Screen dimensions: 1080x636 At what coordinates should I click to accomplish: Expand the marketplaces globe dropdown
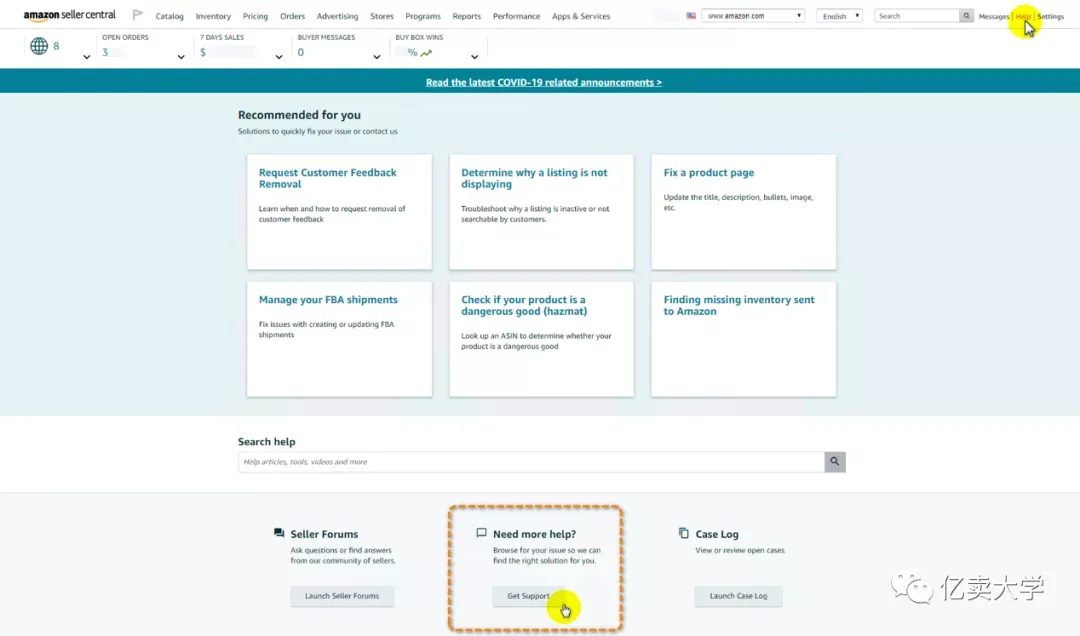pos(87,57)
